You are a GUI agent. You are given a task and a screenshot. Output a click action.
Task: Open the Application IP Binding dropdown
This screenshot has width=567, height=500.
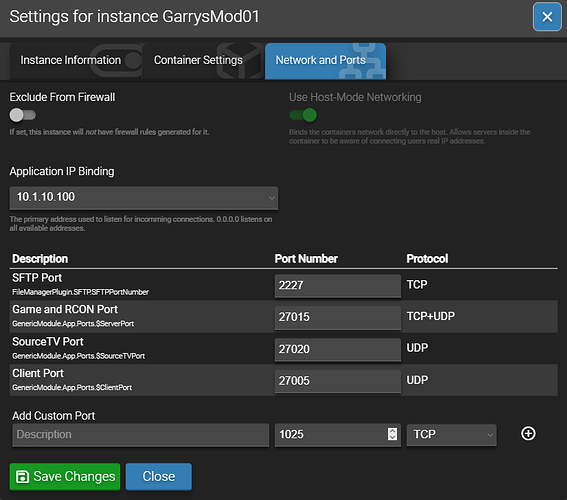point(144,198)
